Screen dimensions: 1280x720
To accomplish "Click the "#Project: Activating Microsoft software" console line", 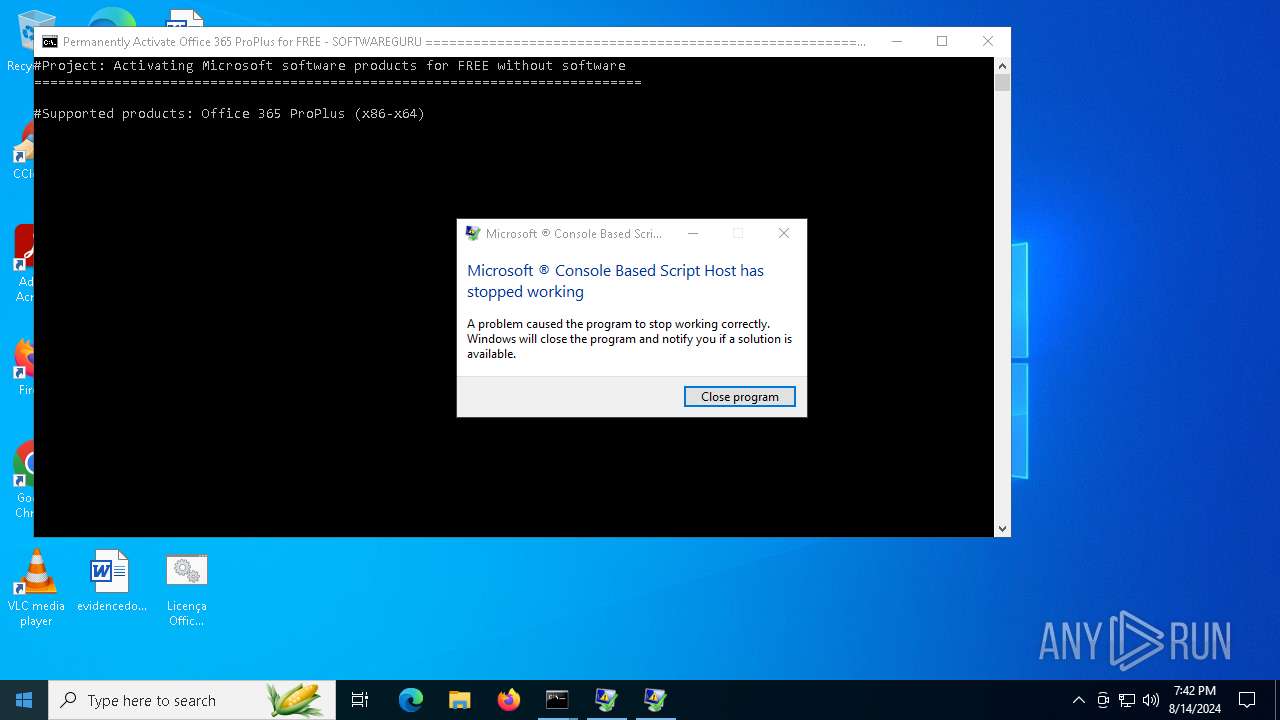I will [330, 66].
